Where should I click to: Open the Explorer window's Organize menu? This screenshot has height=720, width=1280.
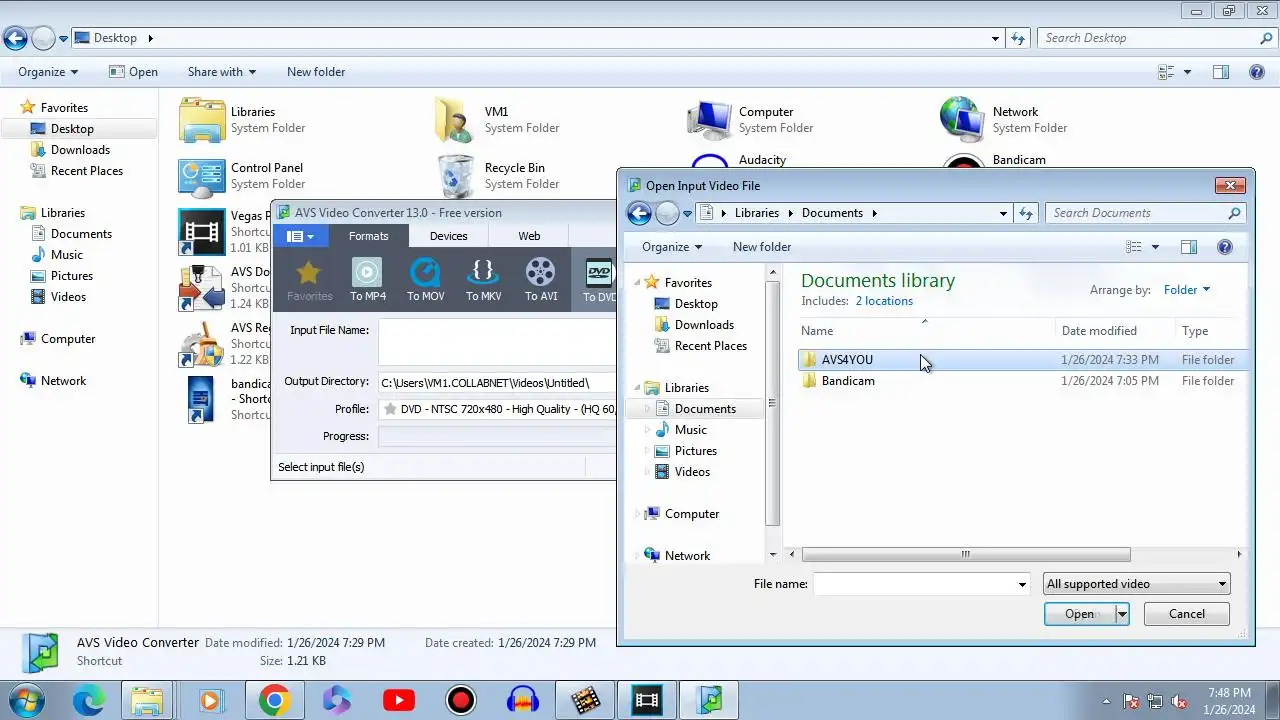pos(48,72)
